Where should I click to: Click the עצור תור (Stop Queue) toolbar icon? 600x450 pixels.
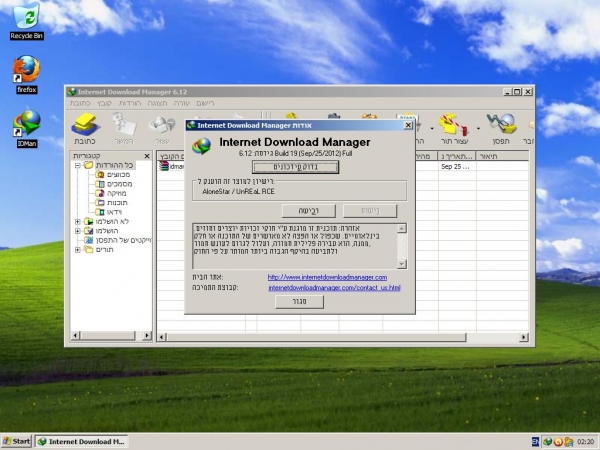click(x=454, y=127)
